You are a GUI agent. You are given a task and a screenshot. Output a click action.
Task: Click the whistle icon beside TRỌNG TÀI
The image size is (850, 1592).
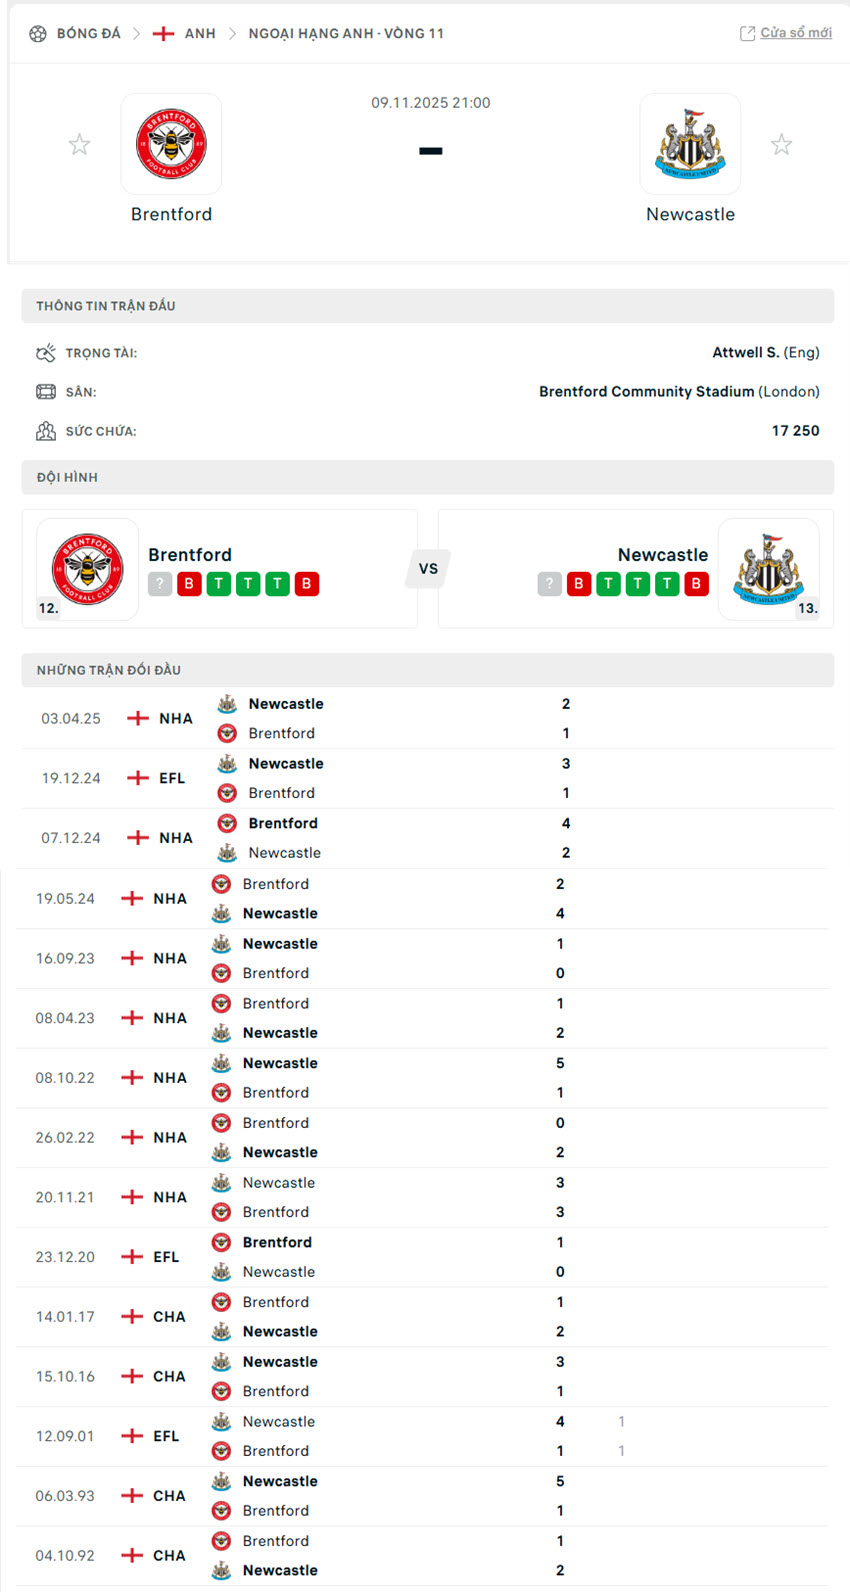[45, 352]
